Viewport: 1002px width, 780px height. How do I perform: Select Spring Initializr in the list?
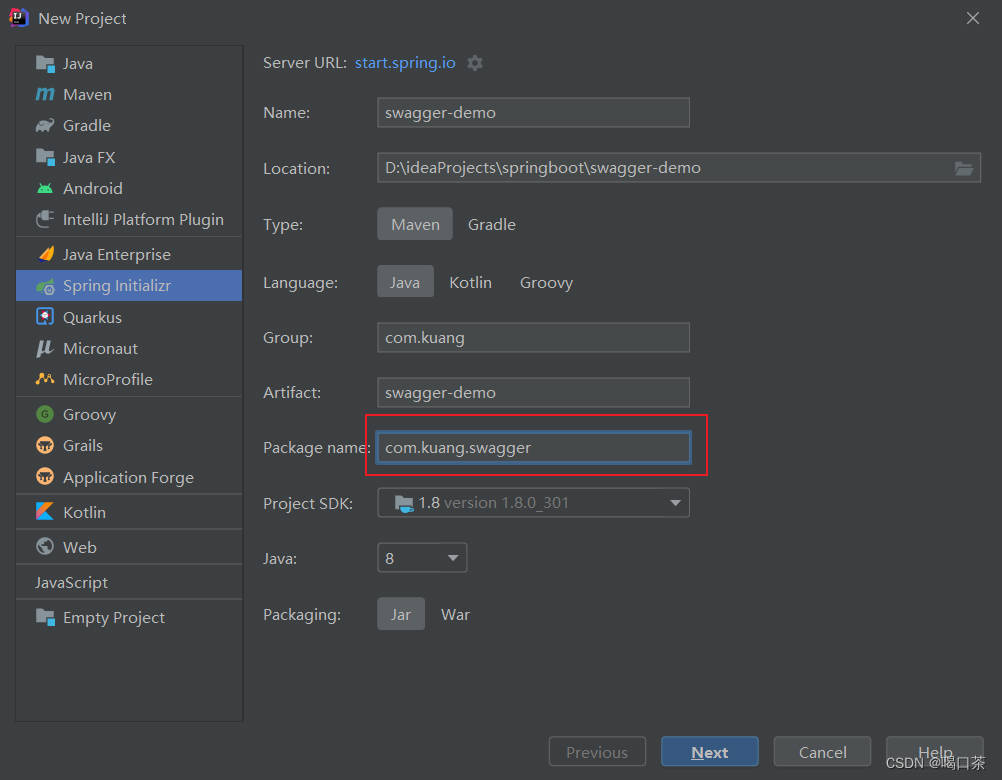tap(129, 286)
